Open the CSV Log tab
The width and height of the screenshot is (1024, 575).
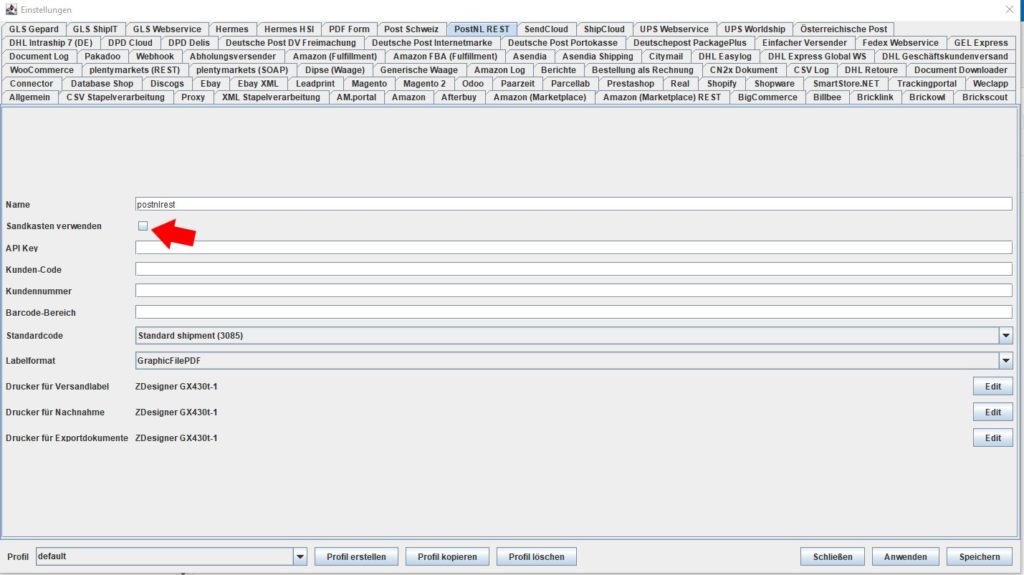(x=811, y=71)
